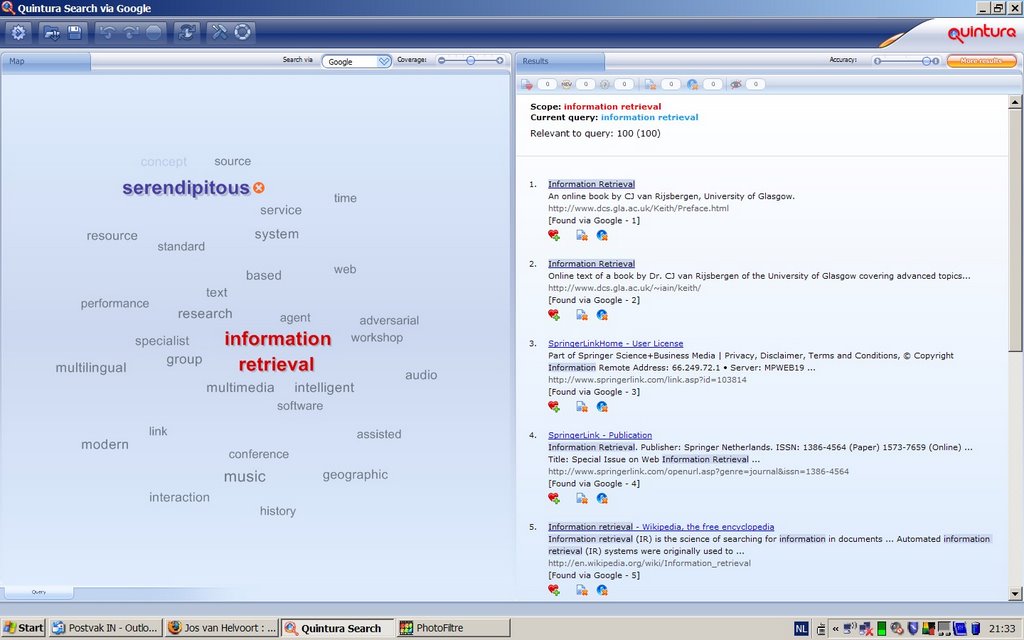Click the NL language indicator in tray
This screenshot has width=1024, height=640.
pos(801,628)
